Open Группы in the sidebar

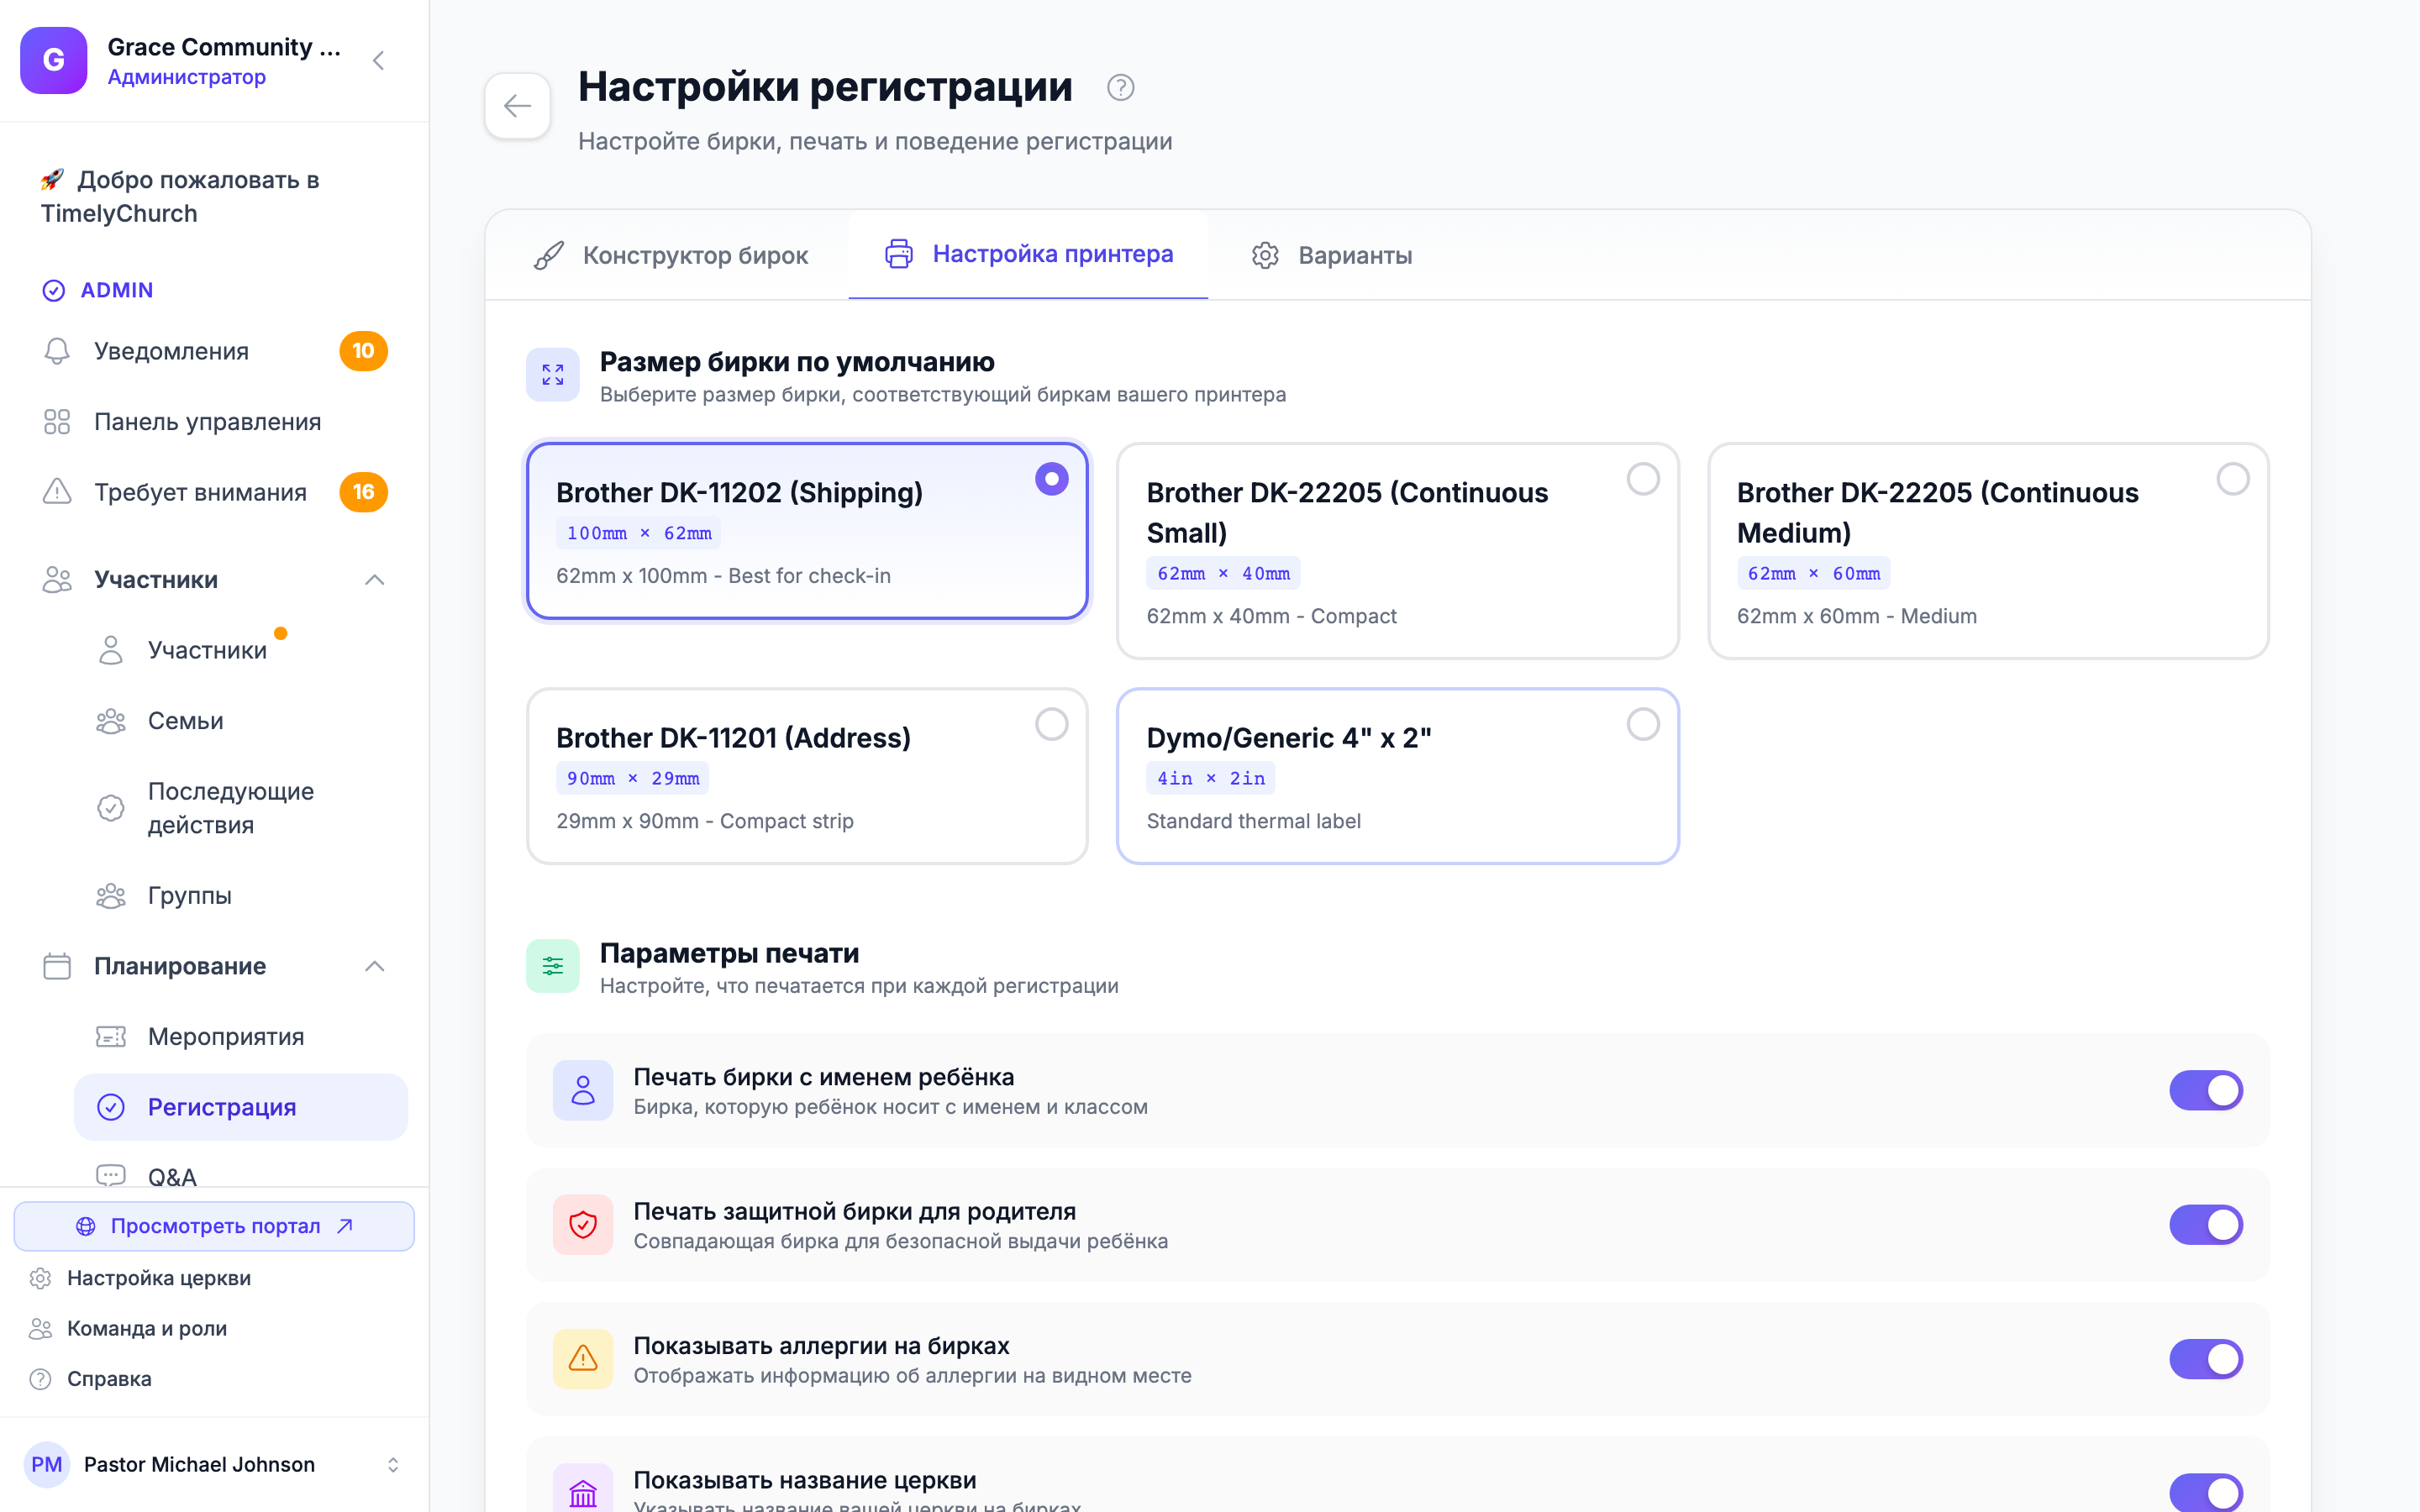point(241,895)
